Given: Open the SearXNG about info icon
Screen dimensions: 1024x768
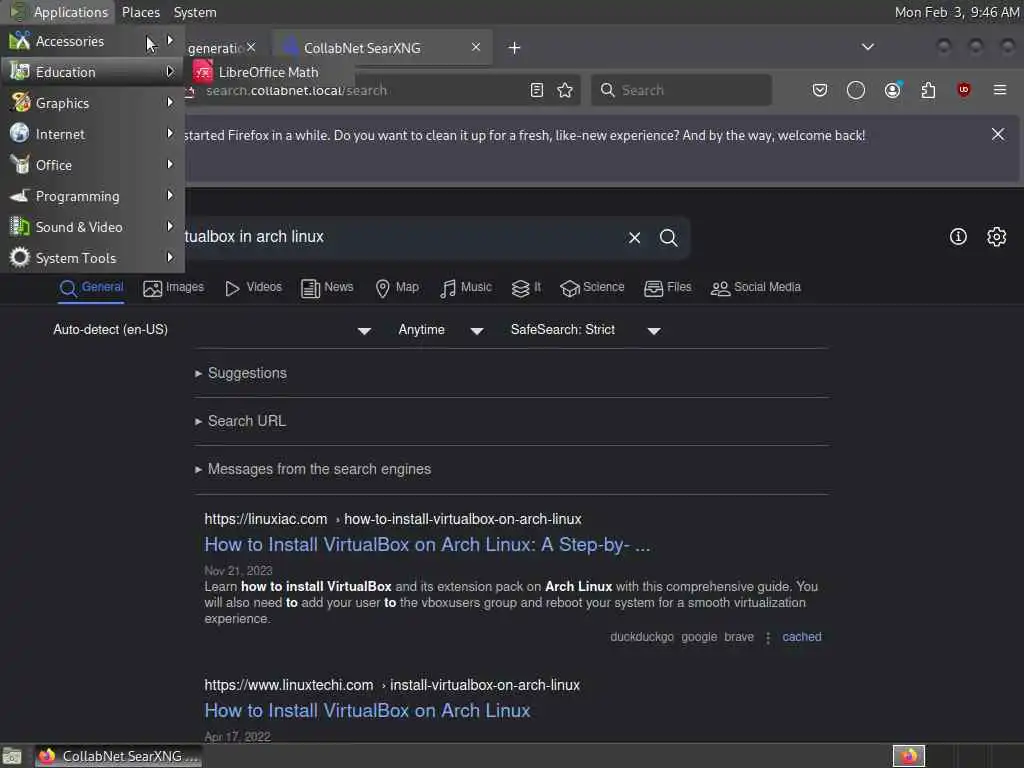Looking at the screenshot, I should click(958, 236).
